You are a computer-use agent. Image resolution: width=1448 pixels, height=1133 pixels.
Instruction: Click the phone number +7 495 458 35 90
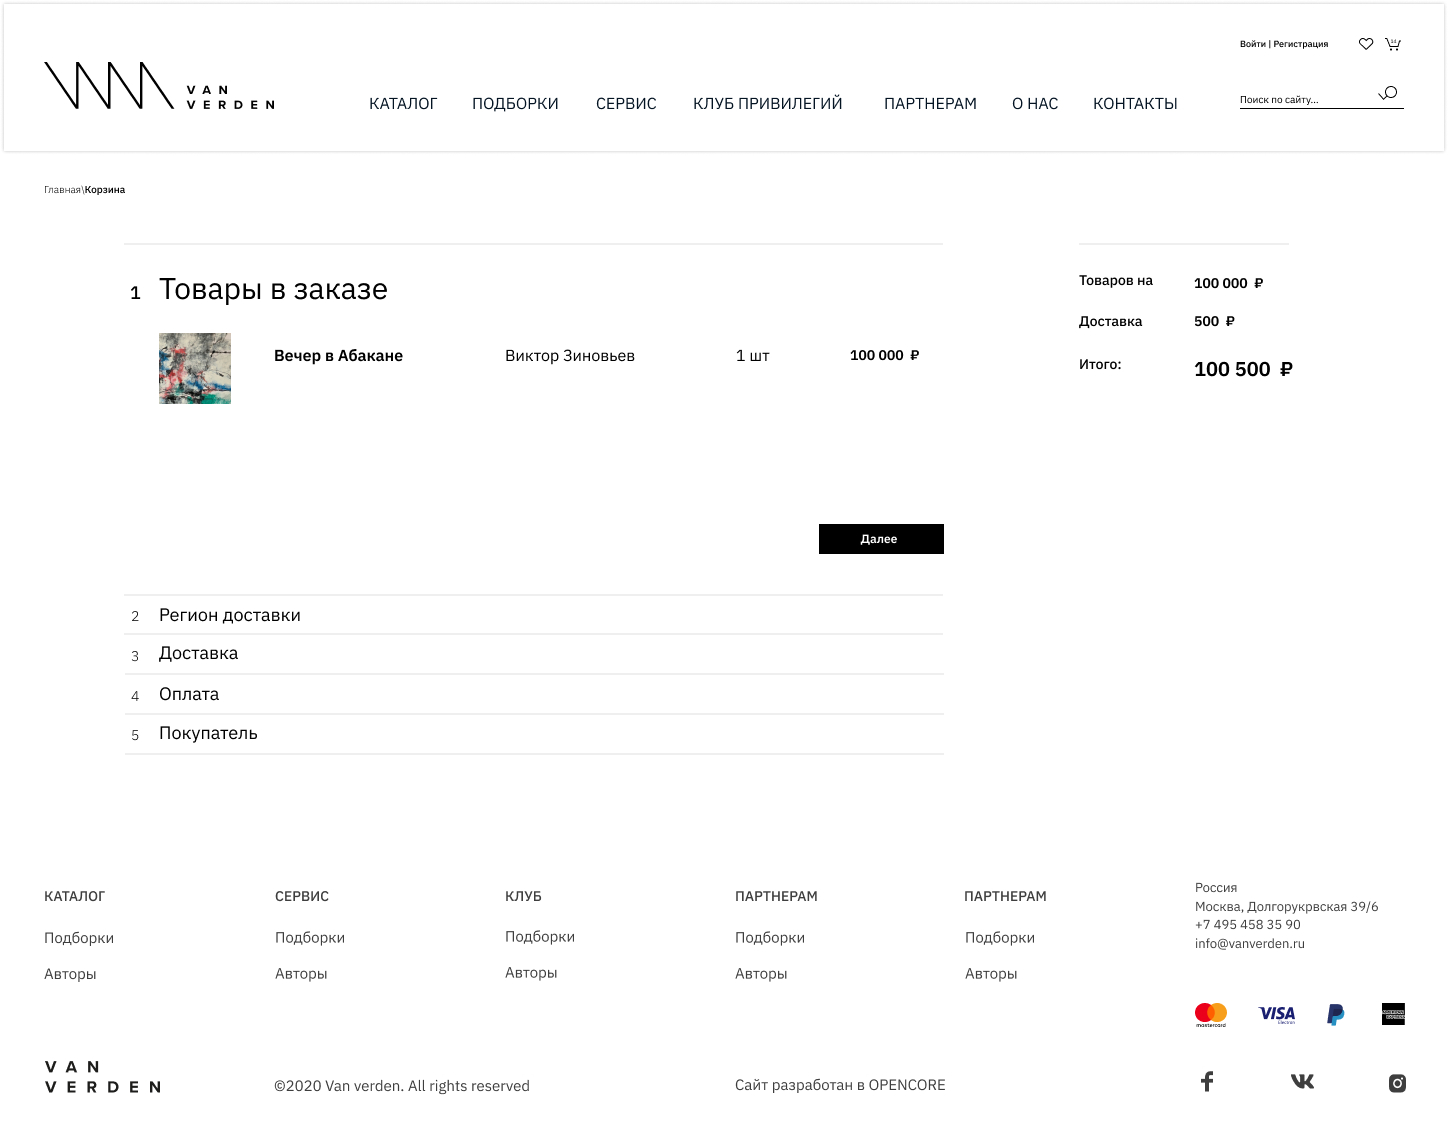[x=1248, y=925]
